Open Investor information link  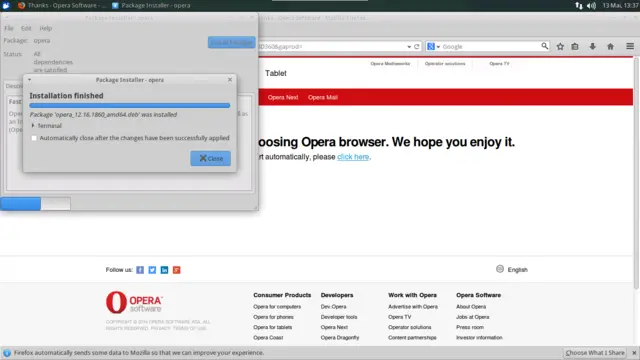tap(479, 338)
